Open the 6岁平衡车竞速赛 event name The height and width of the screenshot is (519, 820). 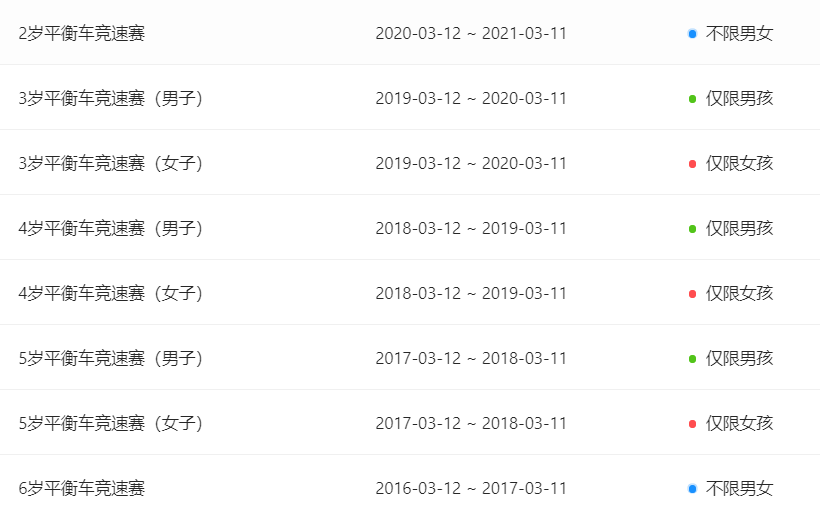(82, 488)
